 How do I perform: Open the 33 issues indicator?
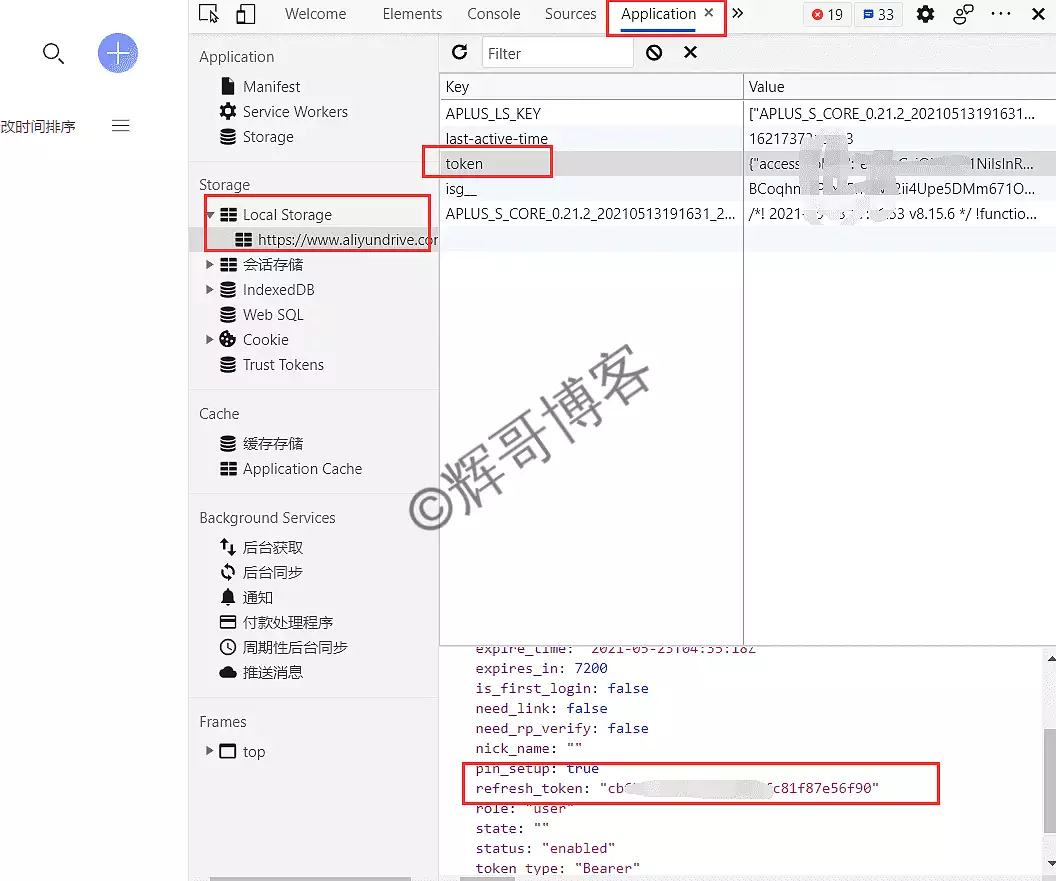pos(878,14)
